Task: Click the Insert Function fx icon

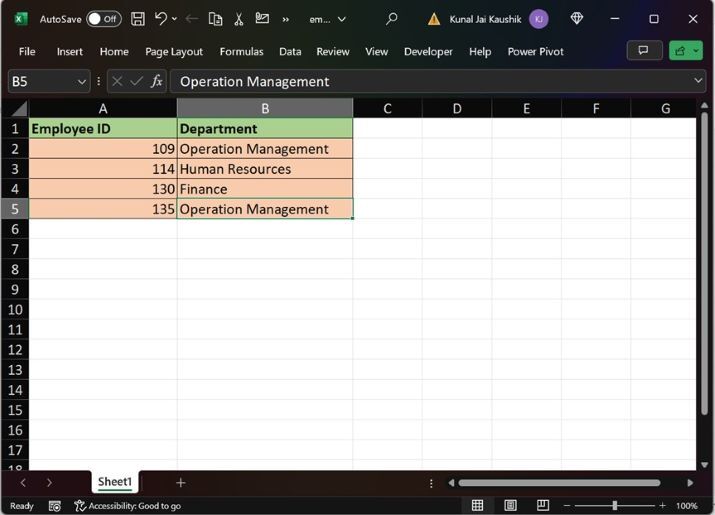Action: pos(156,81)
